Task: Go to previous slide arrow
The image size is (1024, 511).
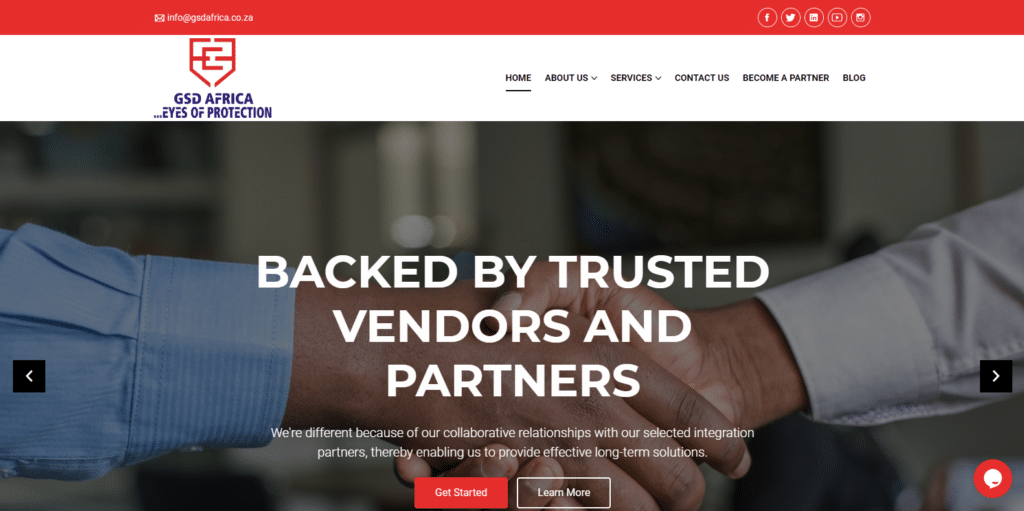Action: coord(29,376)
